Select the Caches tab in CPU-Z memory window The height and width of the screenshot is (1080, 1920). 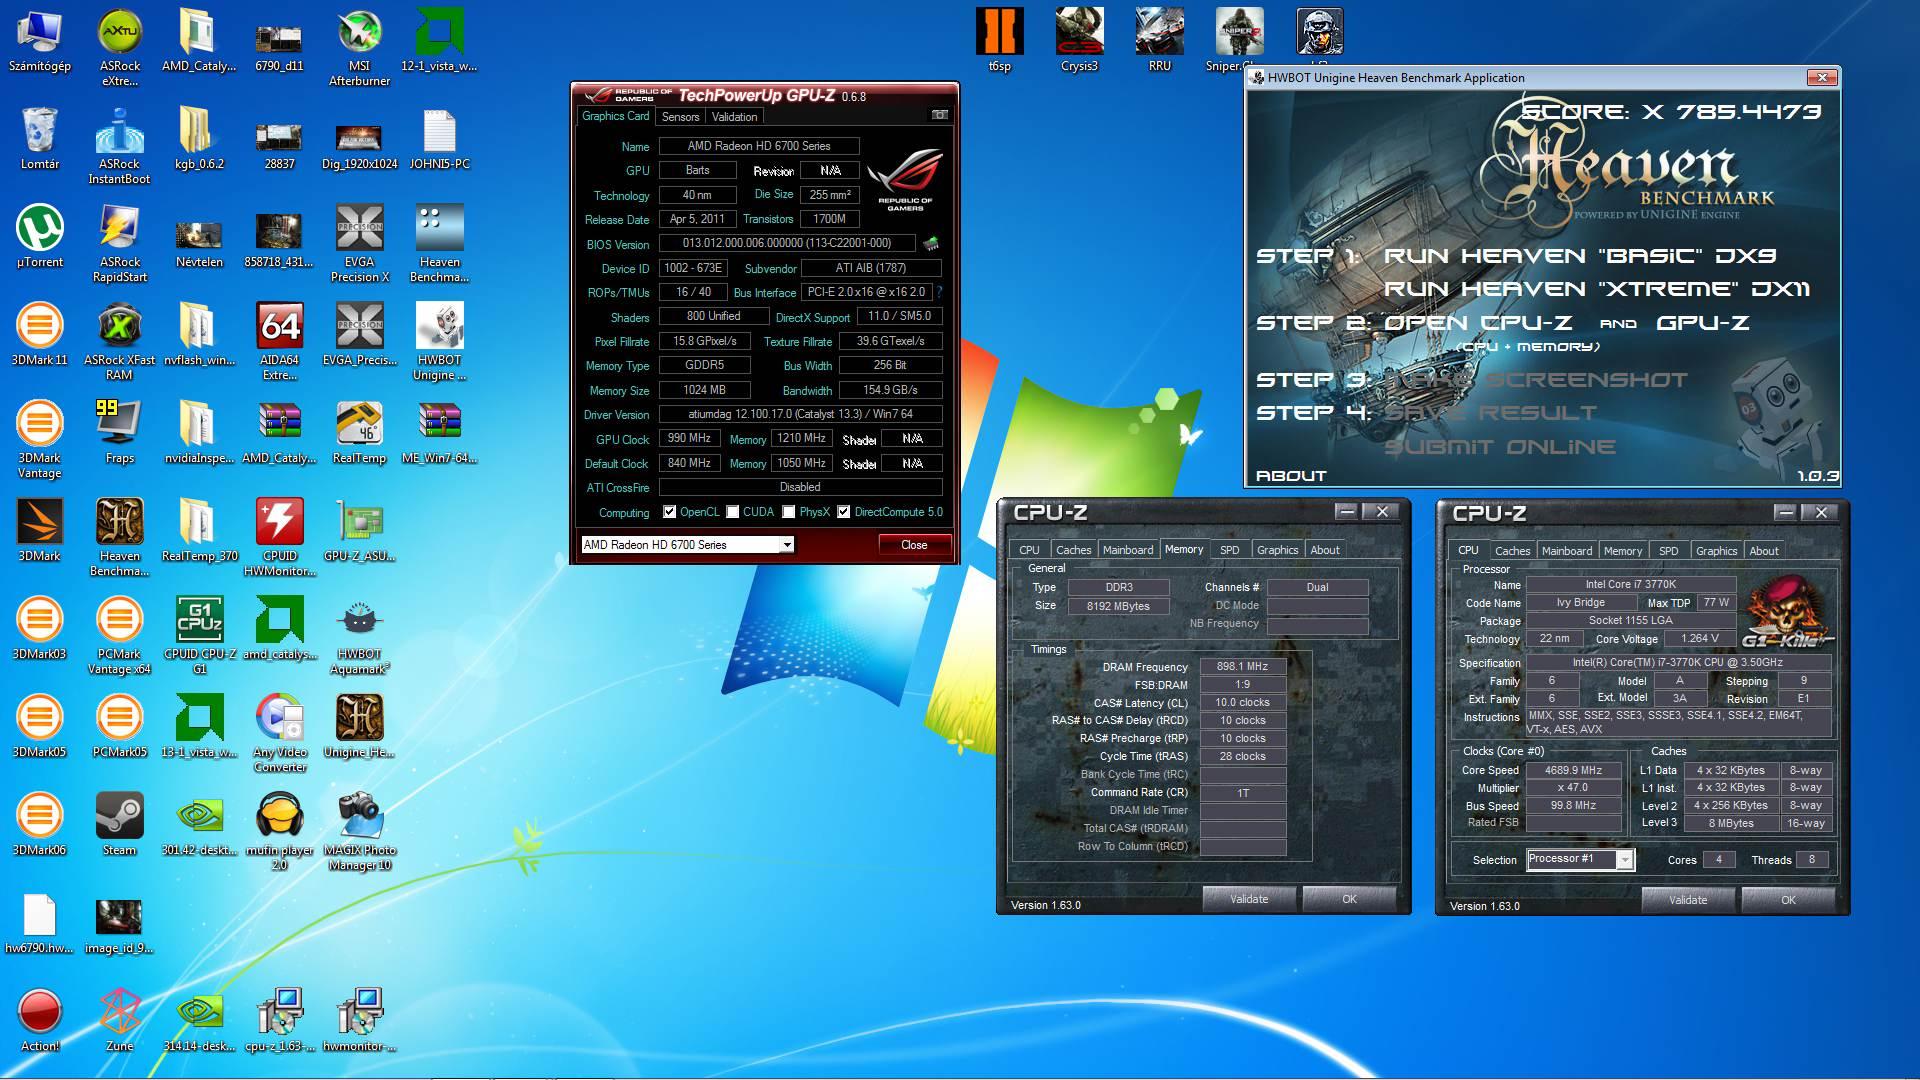click(x=1073, y=550)
